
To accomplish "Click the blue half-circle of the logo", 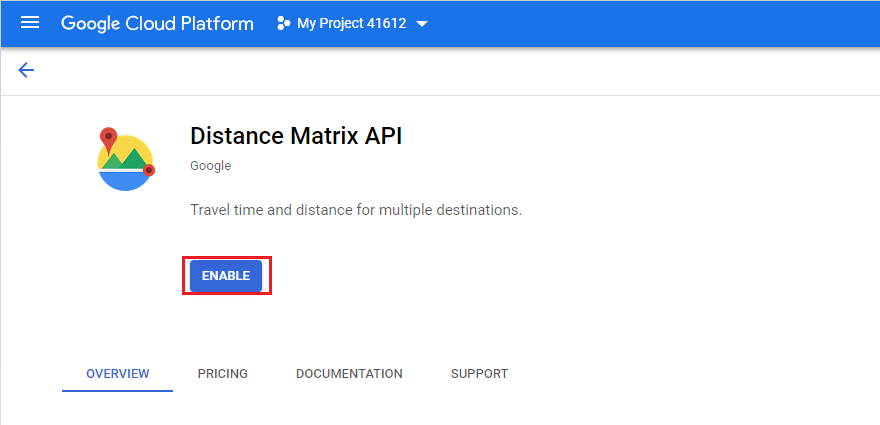I will pos(125,181).
